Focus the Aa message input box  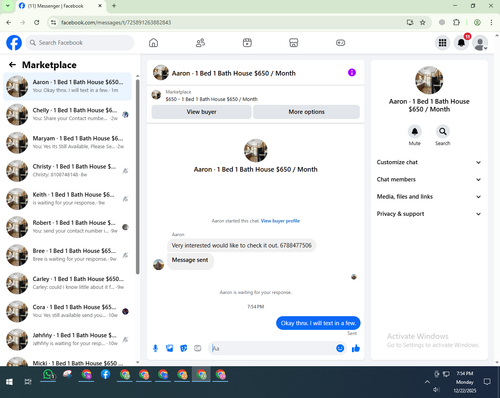coord(272,349)
